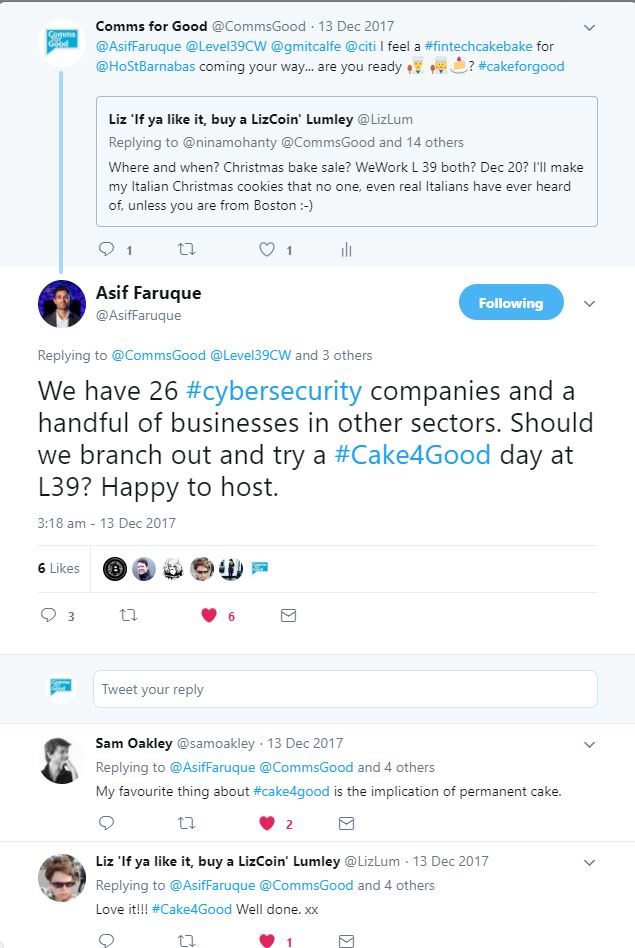View analytics for Comms for Good tweet
Screen dimensions: 635x948
point(346,250)
